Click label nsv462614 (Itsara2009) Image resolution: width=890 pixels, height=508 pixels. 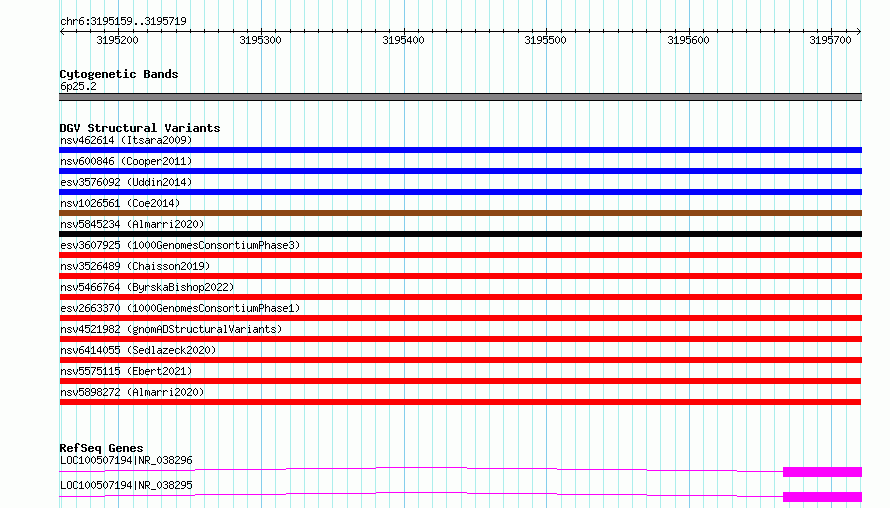[126, 140]
